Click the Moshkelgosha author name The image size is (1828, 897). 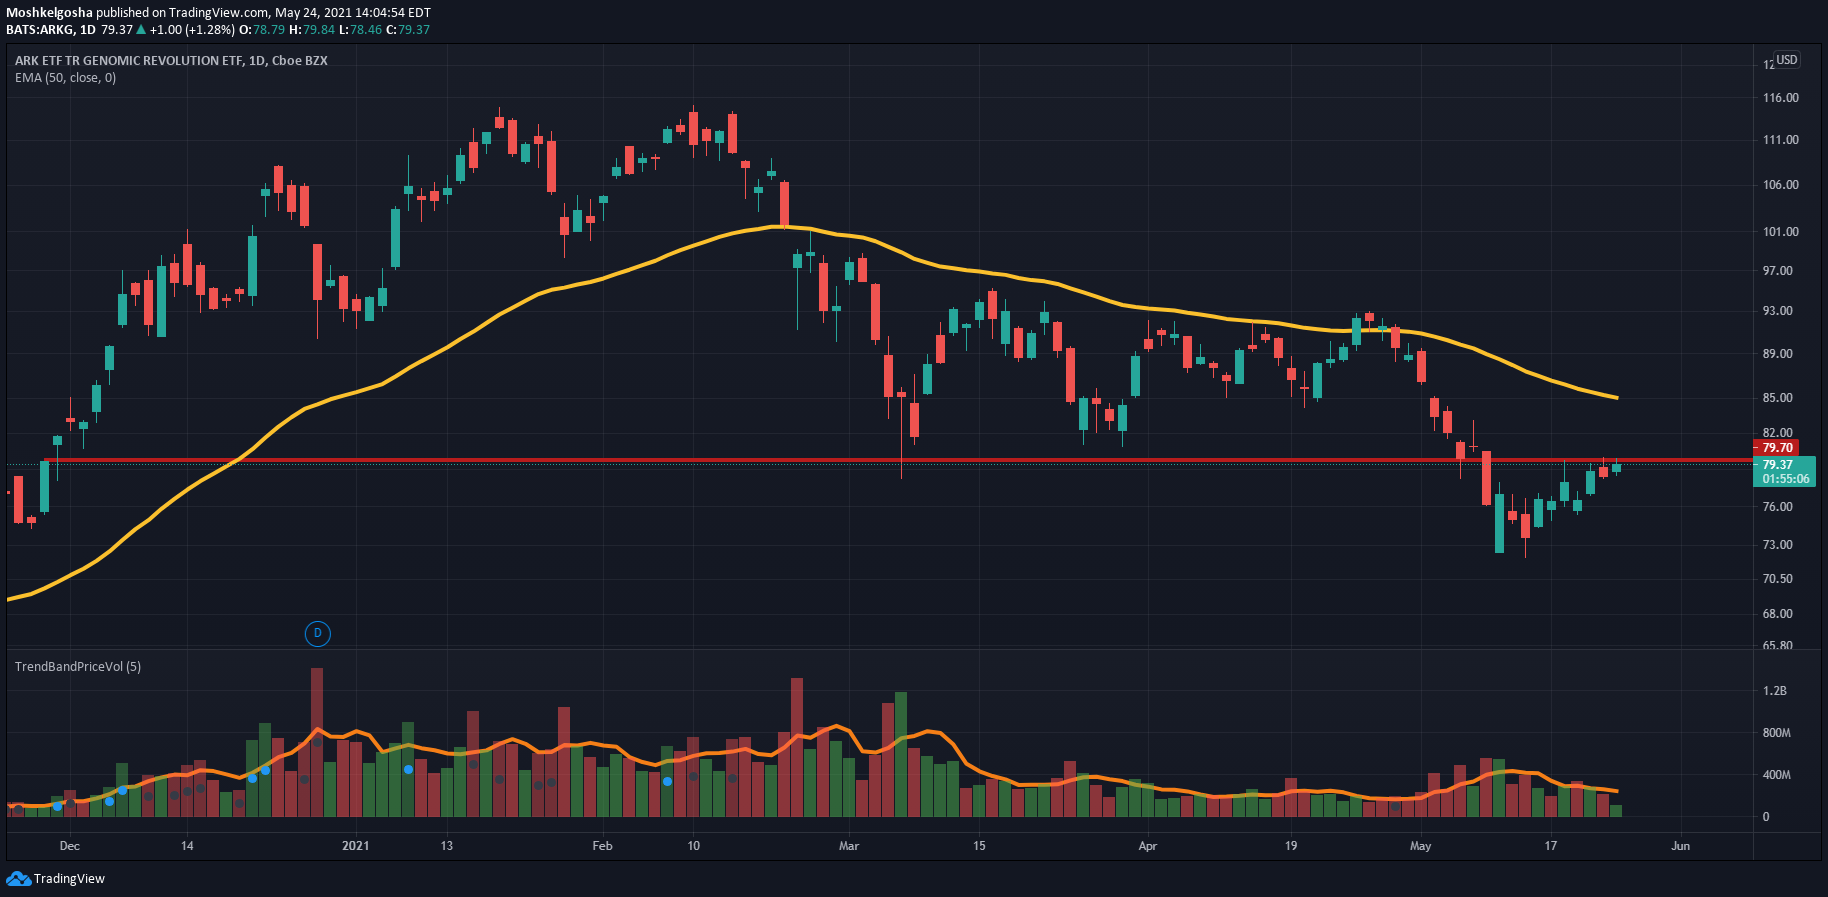(x=49, y=13)
